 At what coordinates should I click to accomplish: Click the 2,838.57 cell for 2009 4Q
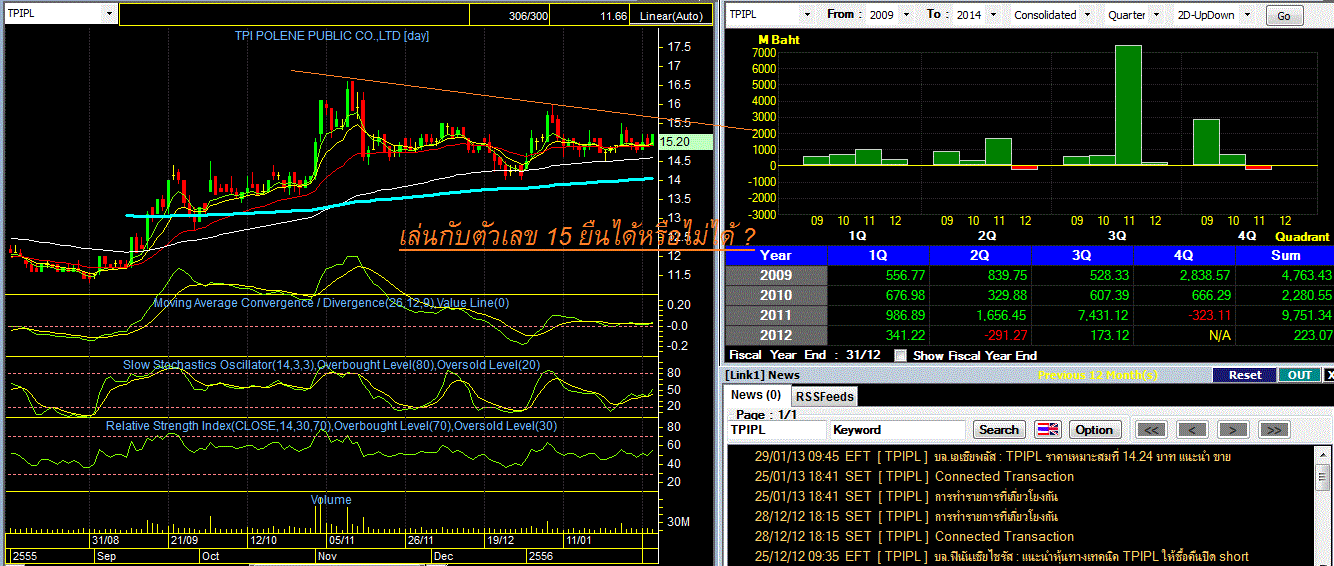click(x=1186, y=275)
